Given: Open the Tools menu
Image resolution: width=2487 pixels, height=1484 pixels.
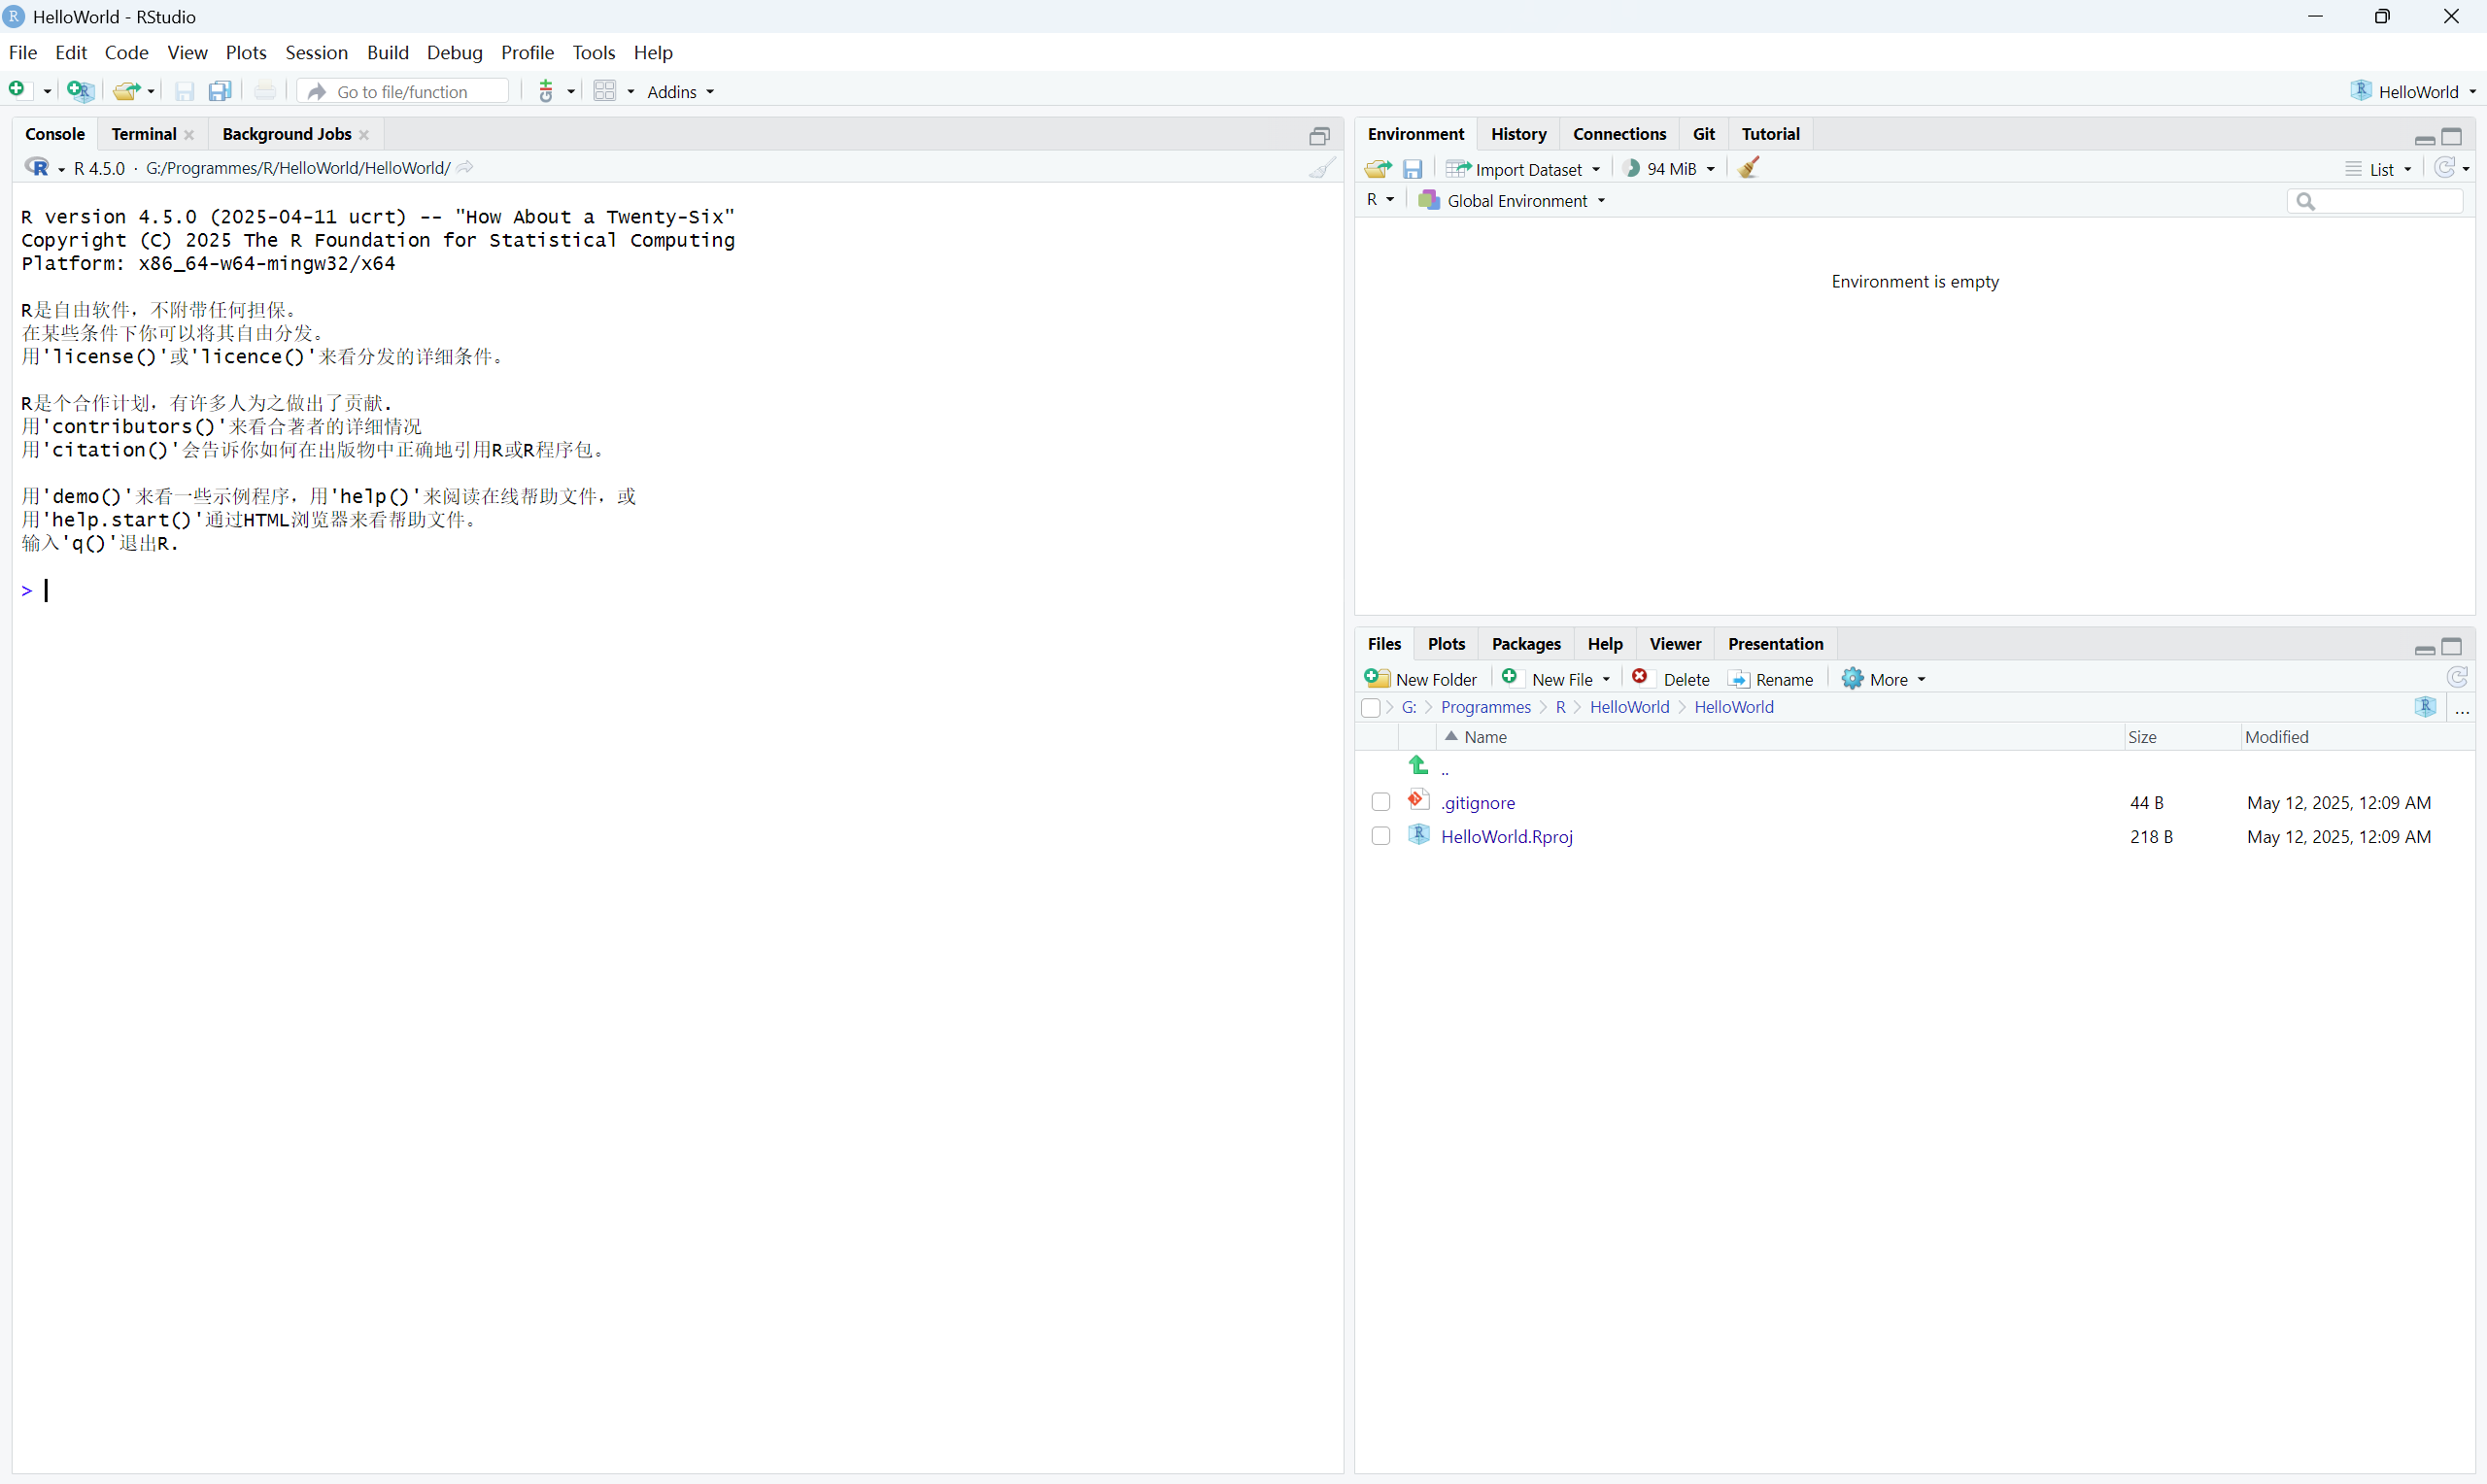Looking at the screenshot, I should (x=593, y=53).
